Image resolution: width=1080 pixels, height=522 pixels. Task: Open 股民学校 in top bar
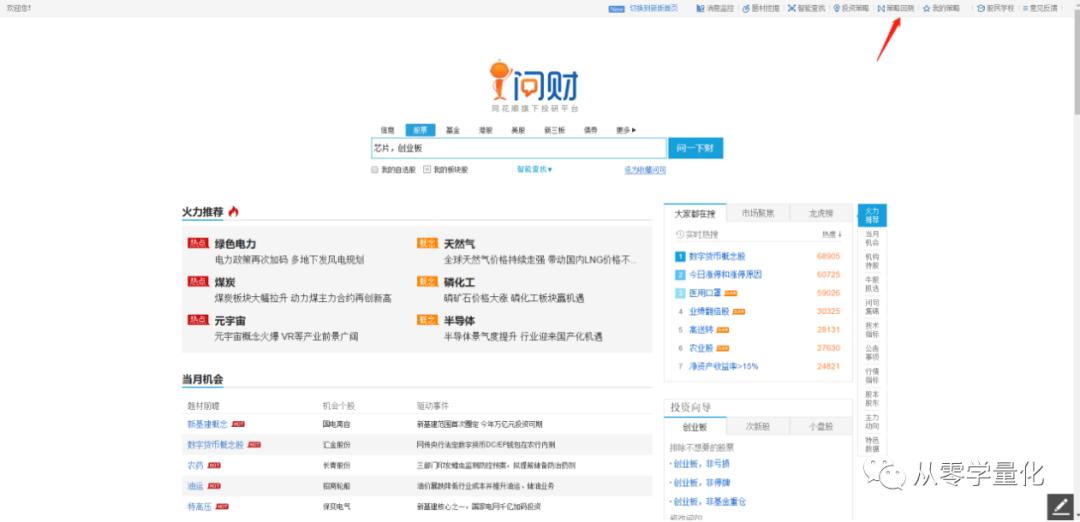point(995,8)
